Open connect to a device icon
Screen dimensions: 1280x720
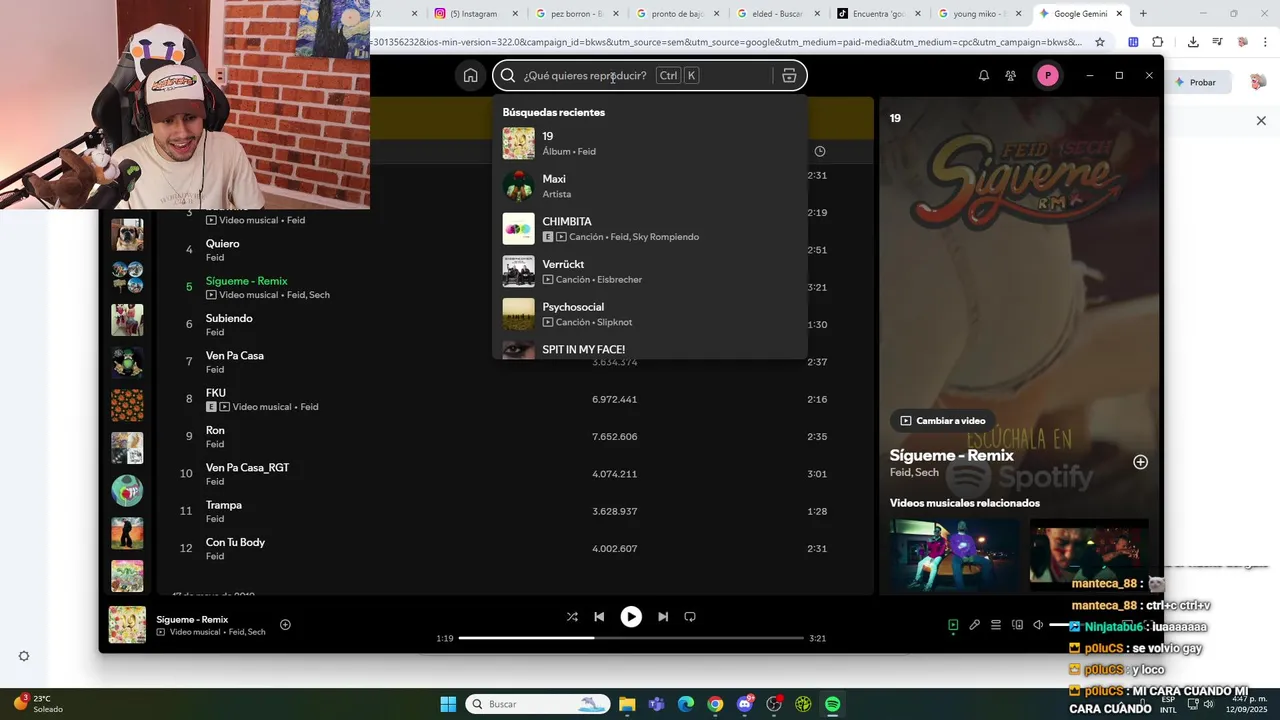click(1017, 625)
